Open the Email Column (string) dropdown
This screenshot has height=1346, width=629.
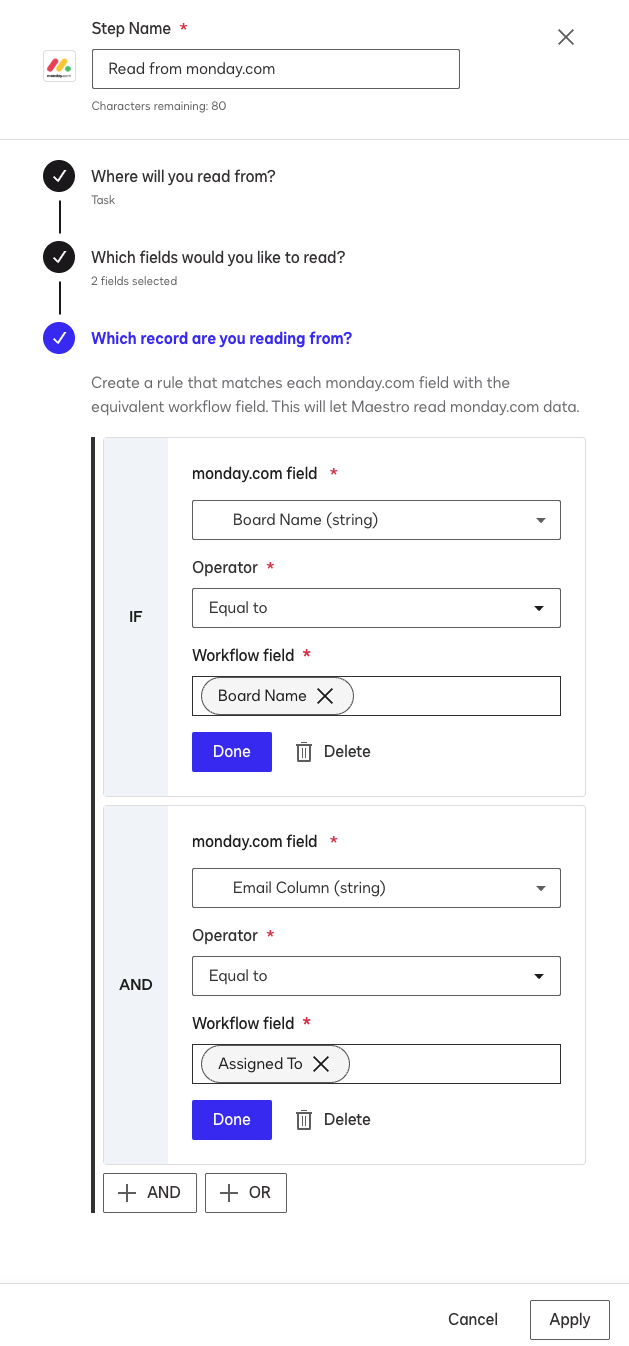[x=376, y=888]
